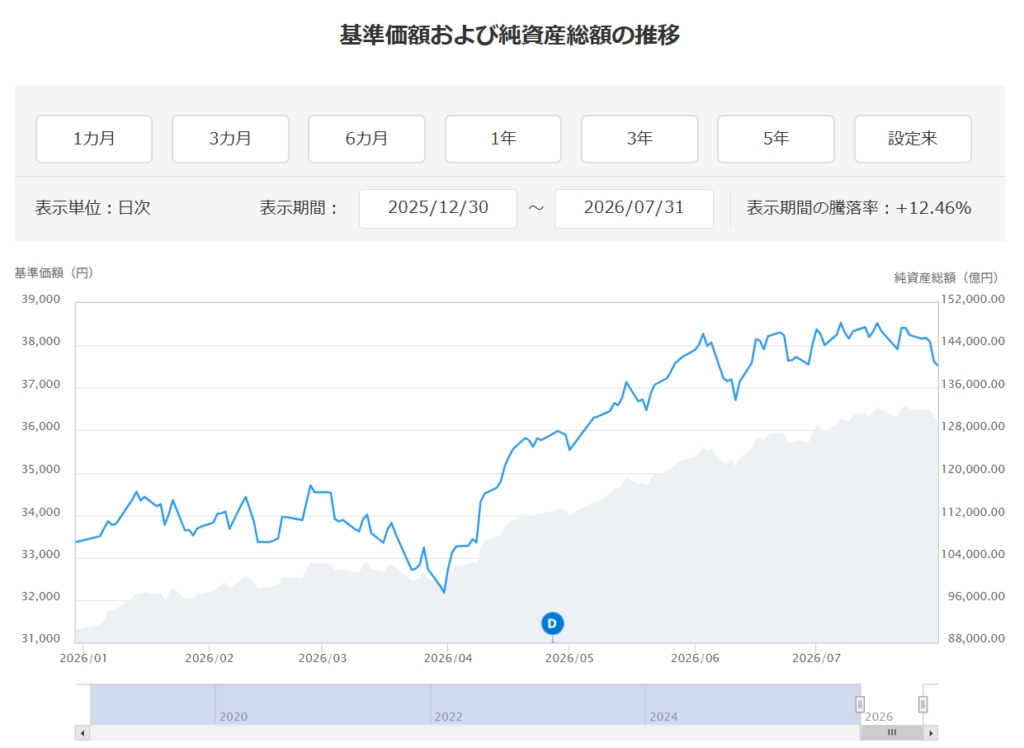Screen dimensions: 1024x748
Task: Click the scrollbar right arrow
Action: (x=931, y=733)
